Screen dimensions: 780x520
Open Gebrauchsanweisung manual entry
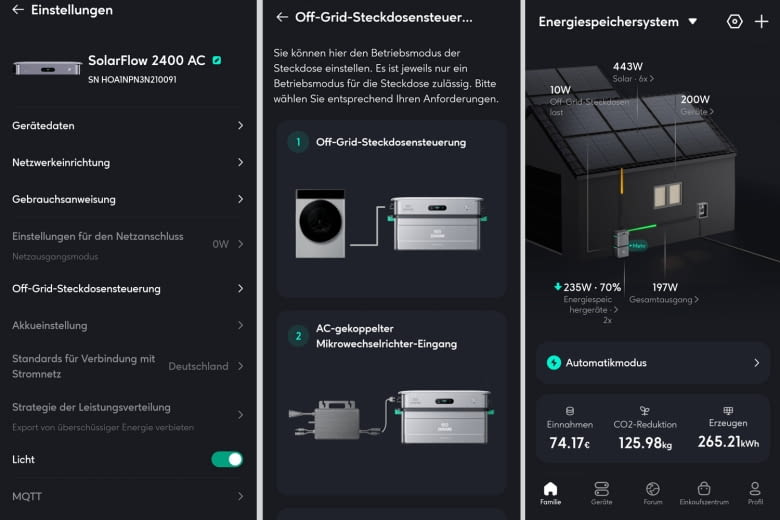pyautogui.click(x=127, y=199)
